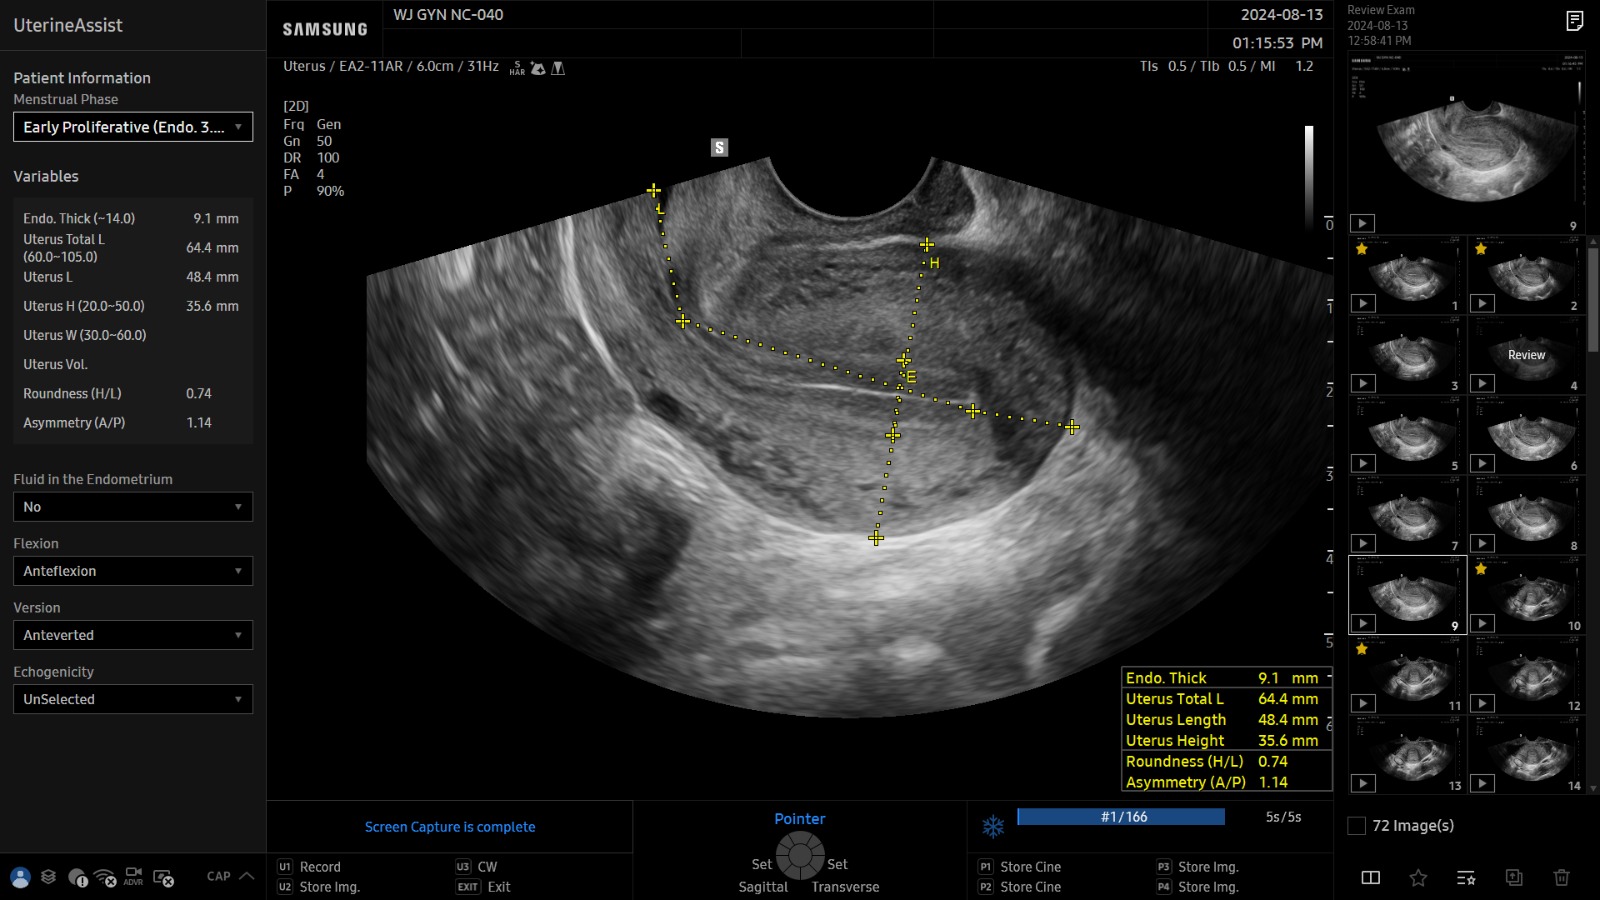Click the ADVR camera recording icon
The image size is (1600, 900).
pos(132,877)
